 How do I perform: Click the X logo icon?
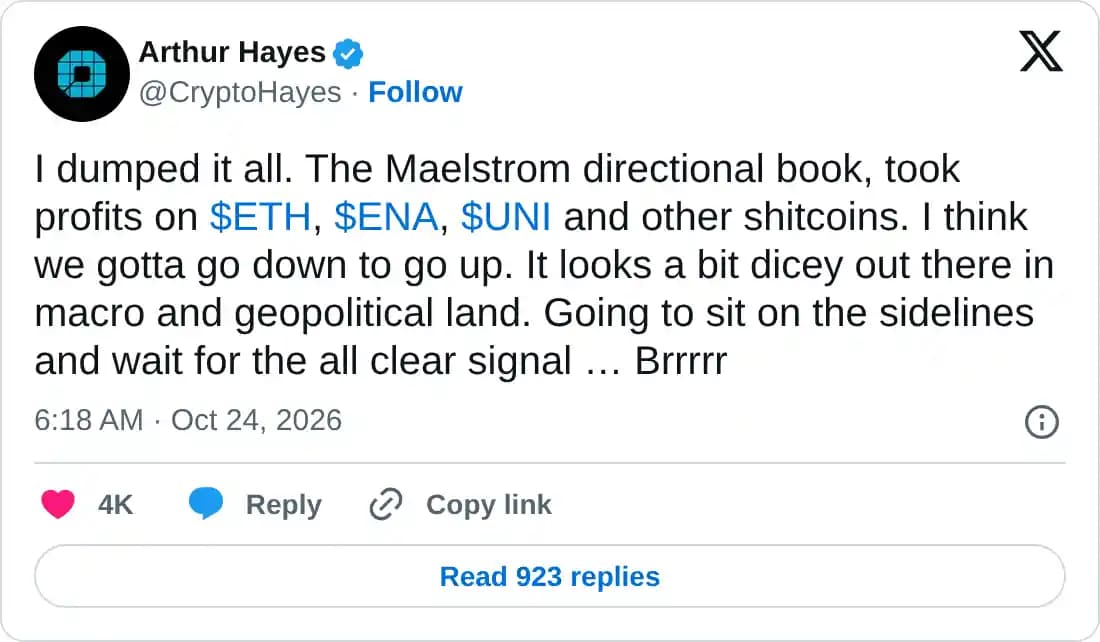(1041, 51)
